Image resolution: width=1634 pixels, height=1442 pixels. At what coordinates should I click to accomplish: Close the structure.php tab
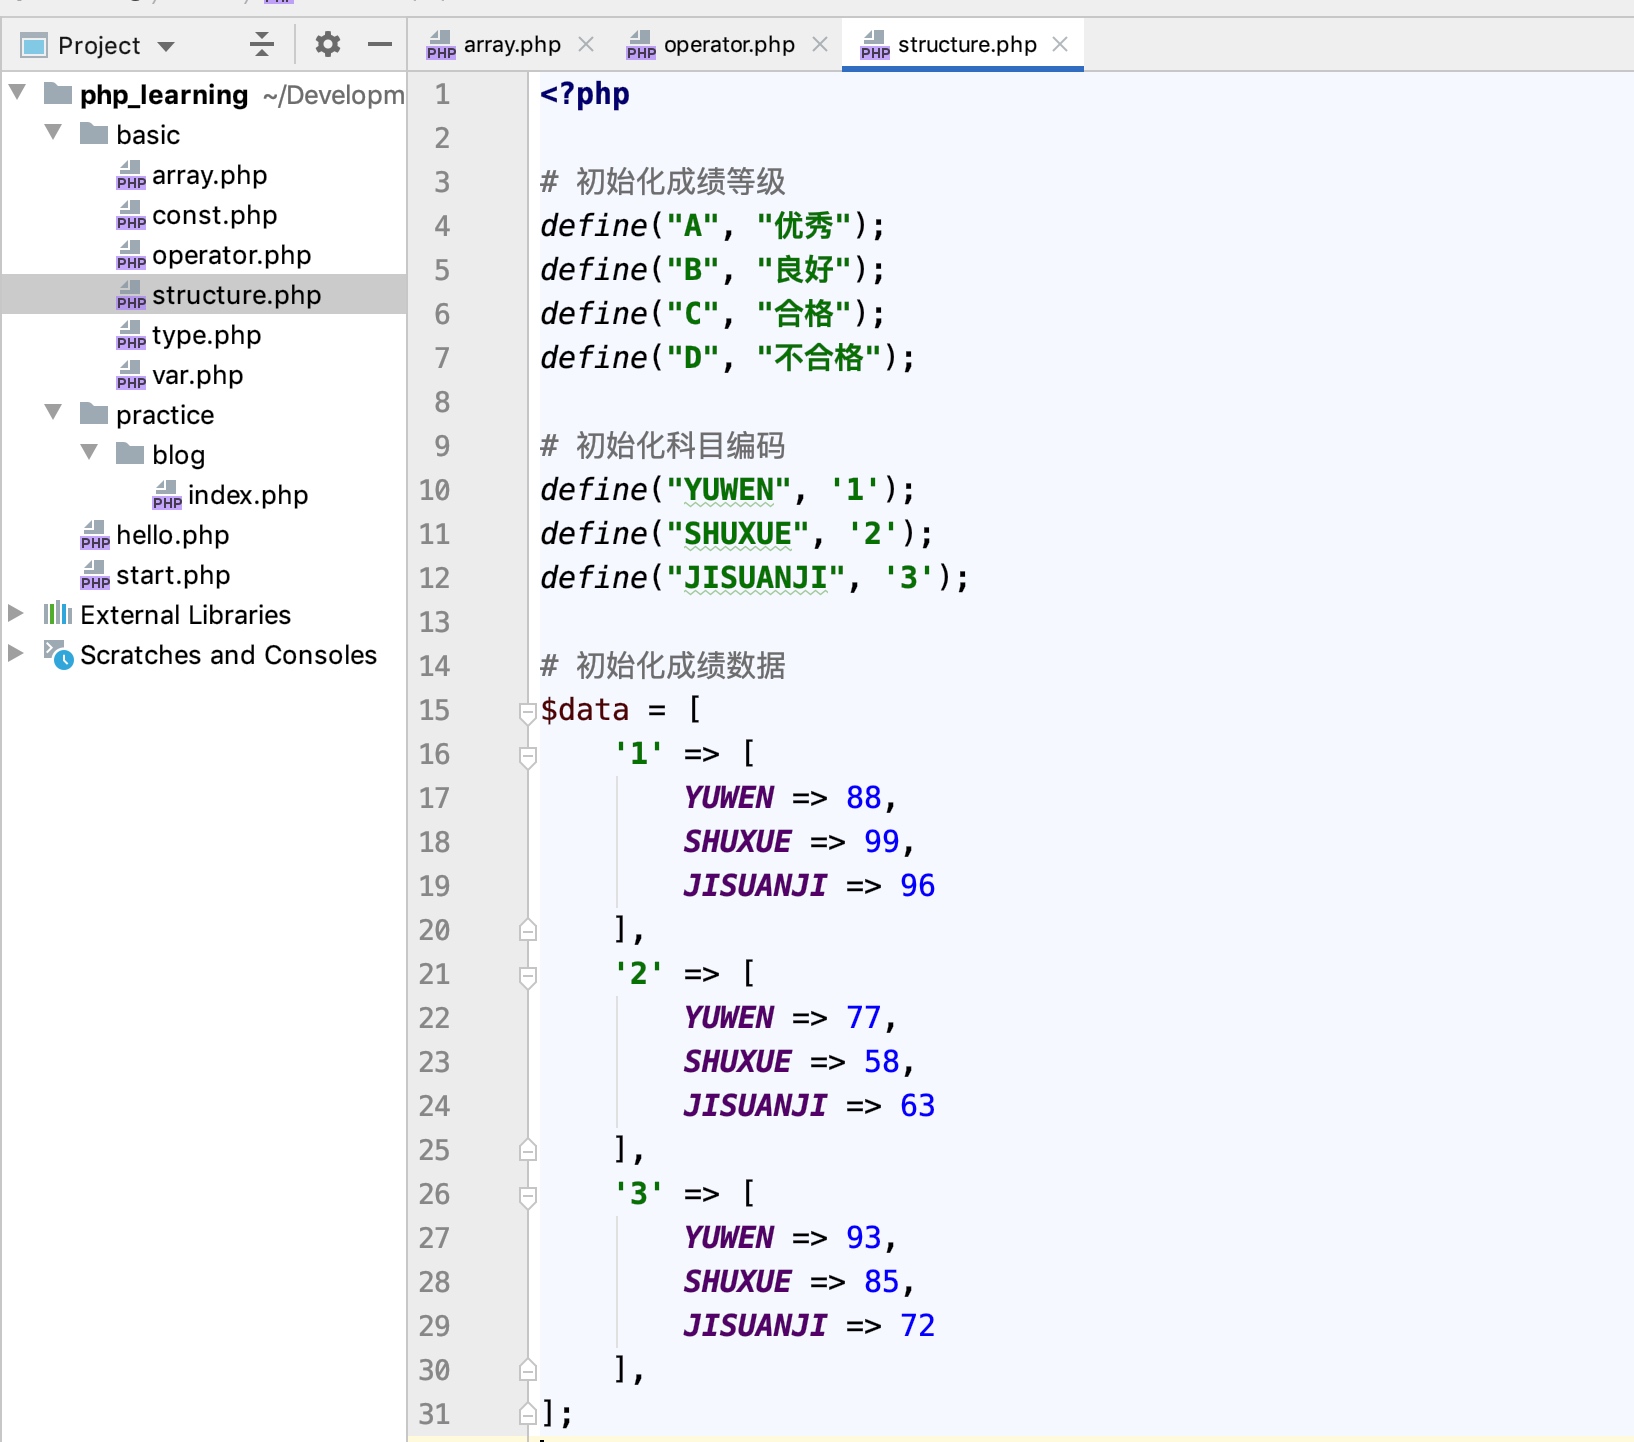1061,44
